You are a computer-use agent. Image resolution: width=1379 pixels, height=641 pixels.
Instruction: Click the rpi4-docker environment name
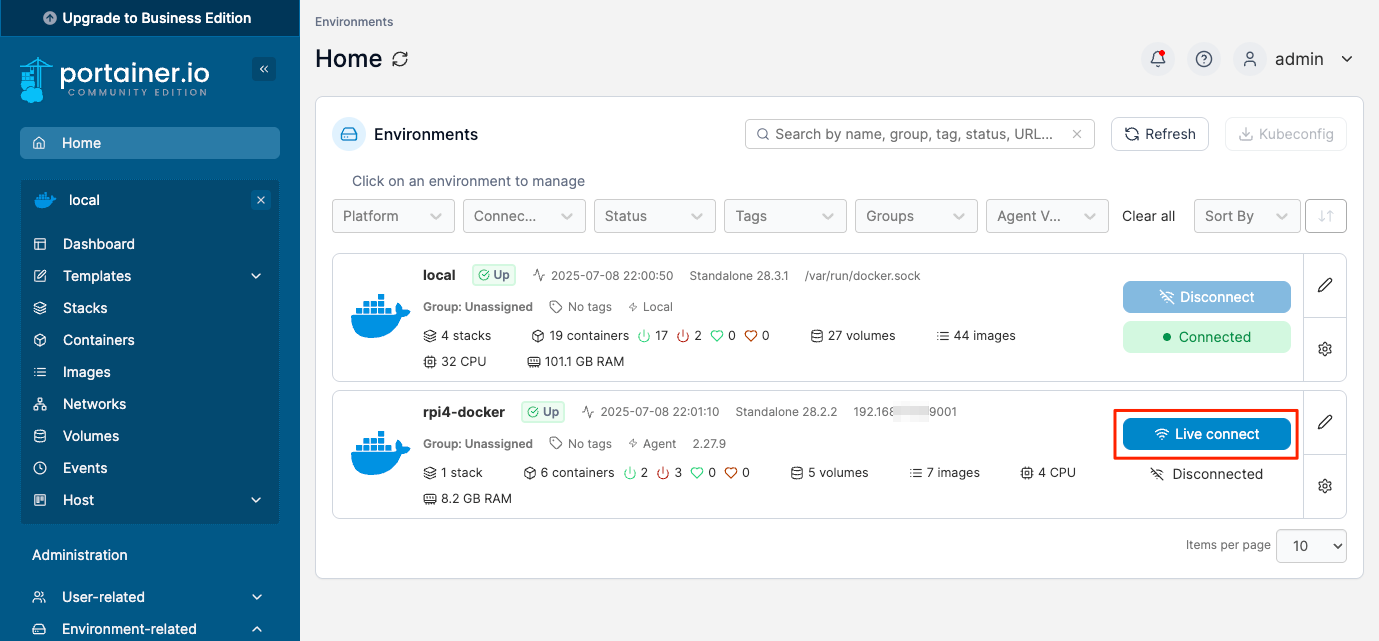pyautogui.click(x=464, y=412)
